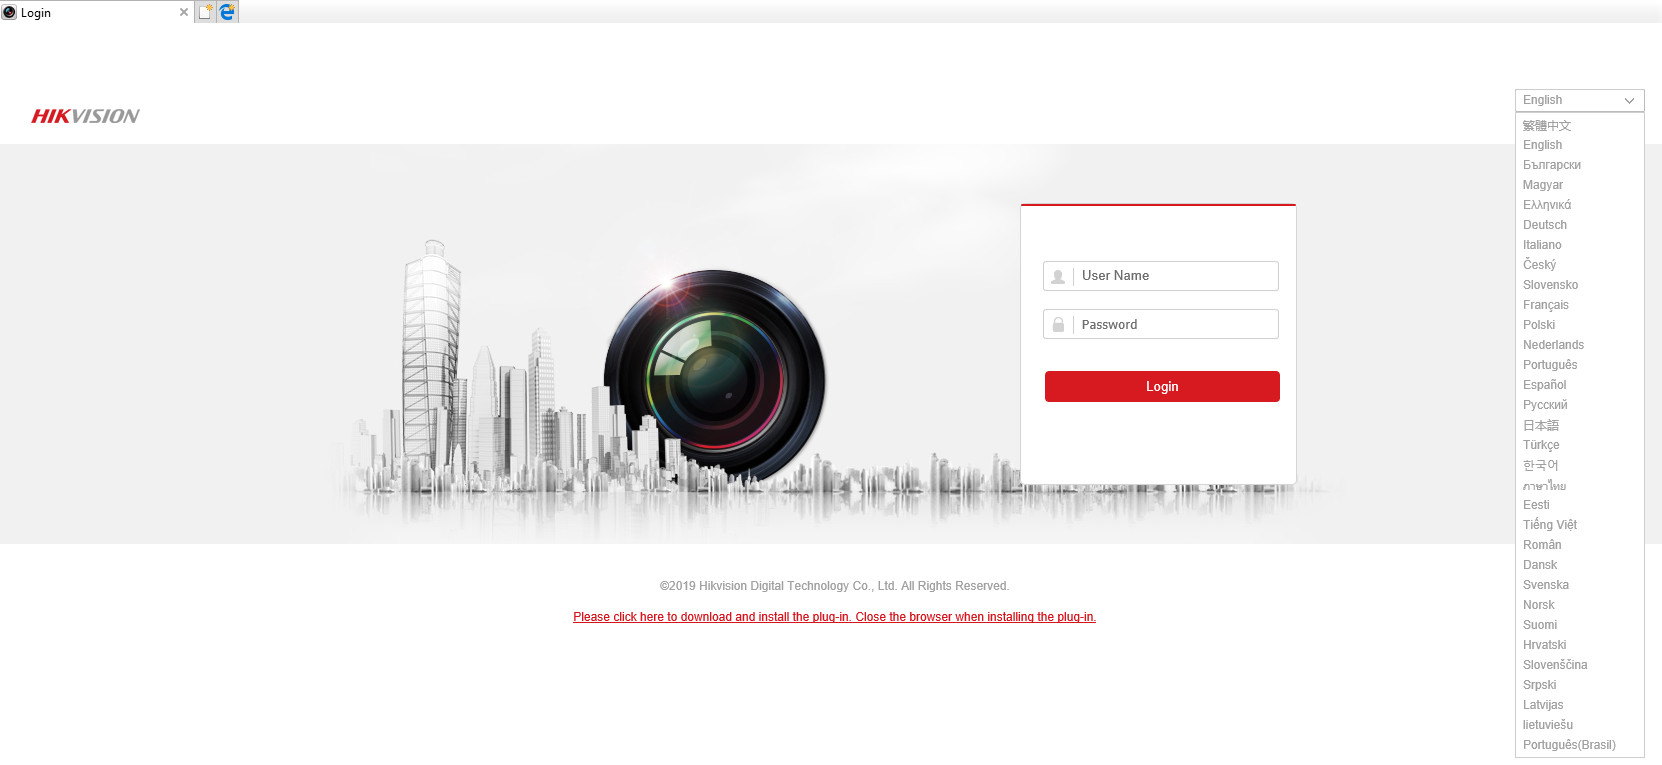Pick Magyar from the language list
The image size is (1662, 765).
coord(1543,185)
